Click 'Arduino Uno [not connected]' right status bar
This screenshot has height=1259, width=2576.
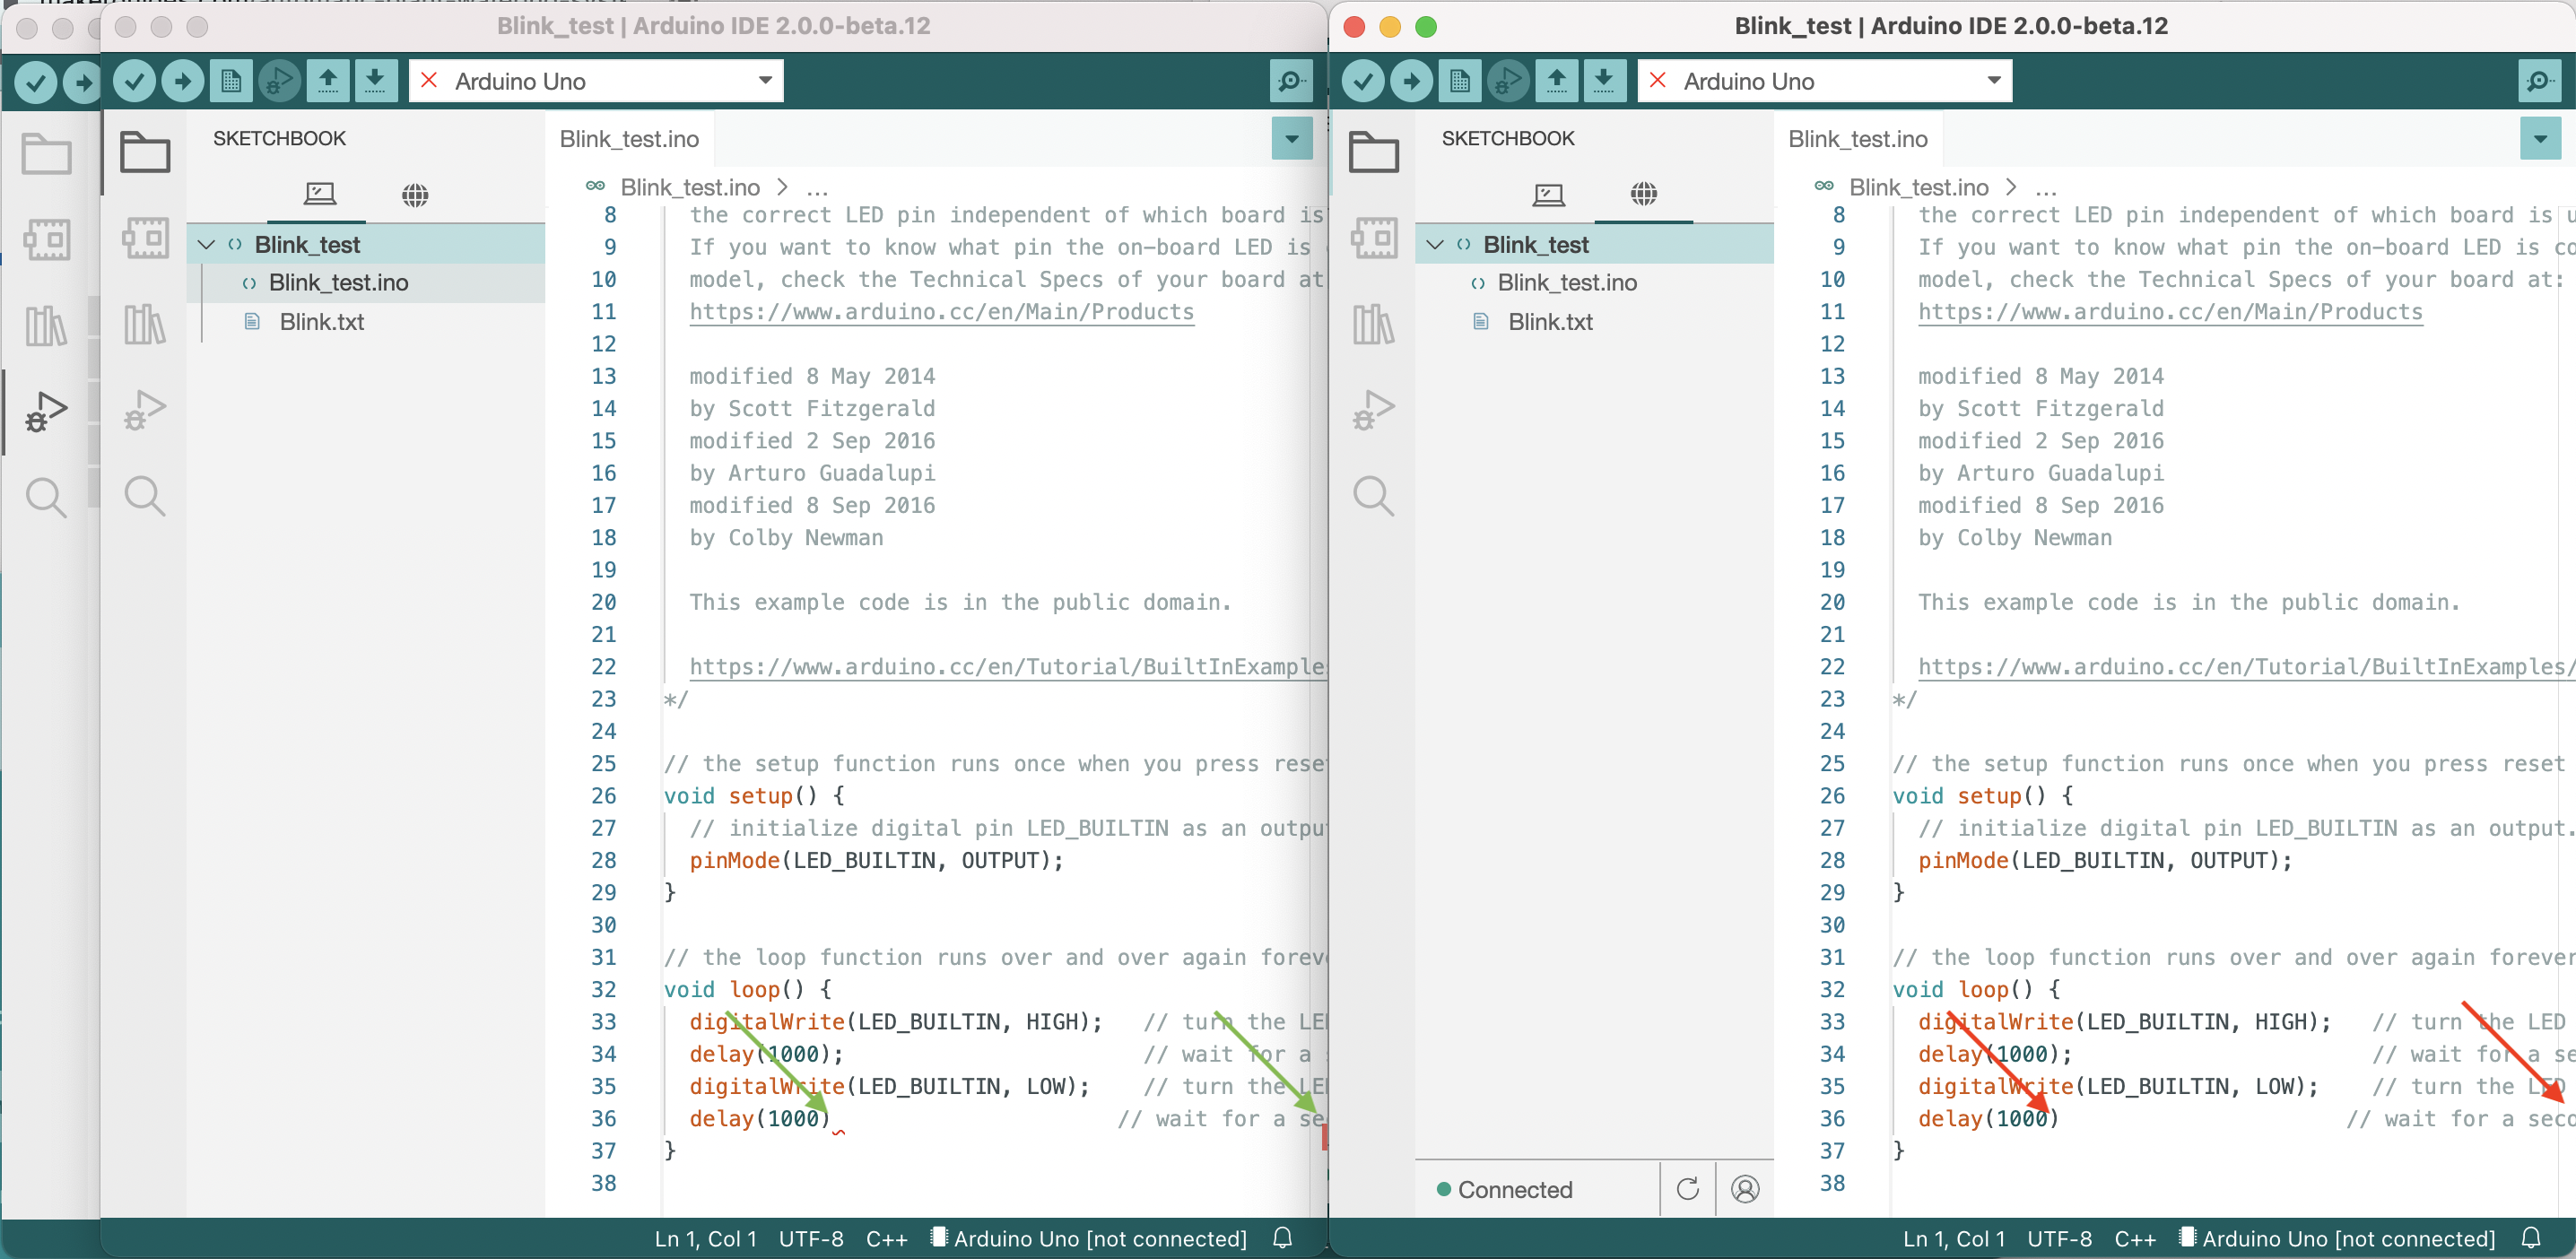click(x=2338, y=1238)
